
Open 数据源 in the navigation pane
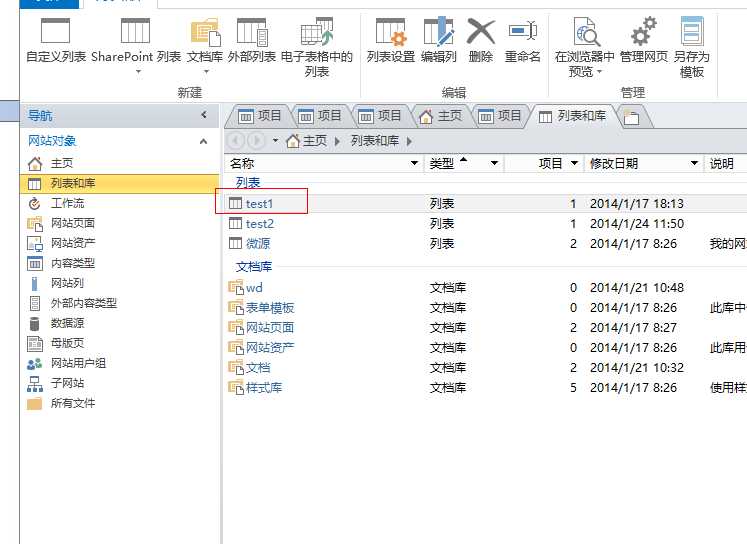click(x=119, y=323)
